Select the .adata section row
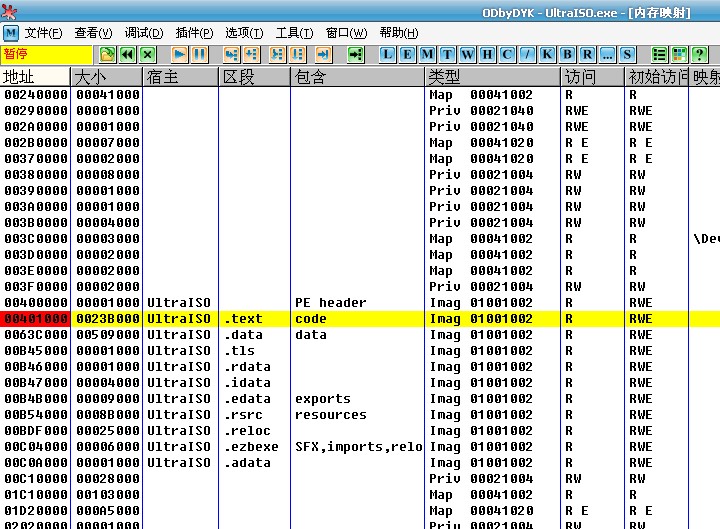Image resolution: width=720 pixels, height=529 pixels. click(360, 463)
